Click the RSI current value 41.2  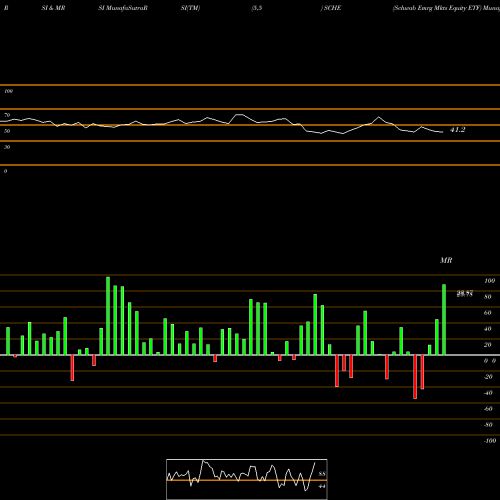coord(457,130)
